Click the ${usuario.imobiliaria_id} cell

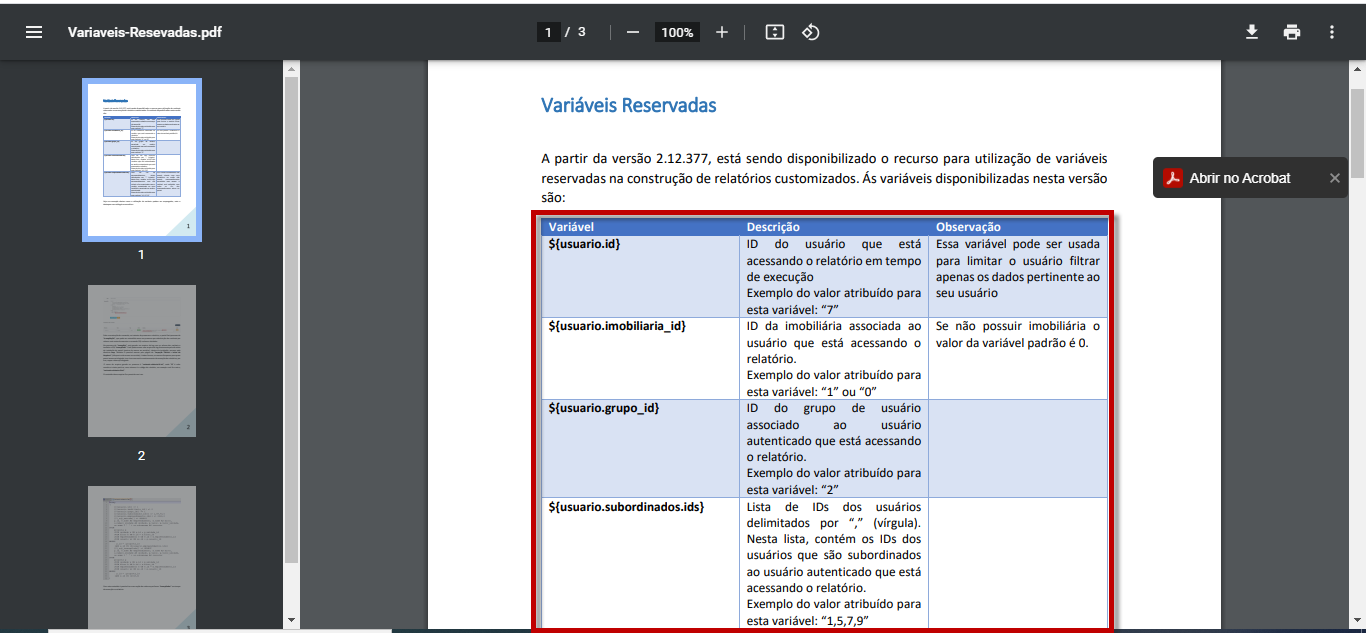(641, 358)
